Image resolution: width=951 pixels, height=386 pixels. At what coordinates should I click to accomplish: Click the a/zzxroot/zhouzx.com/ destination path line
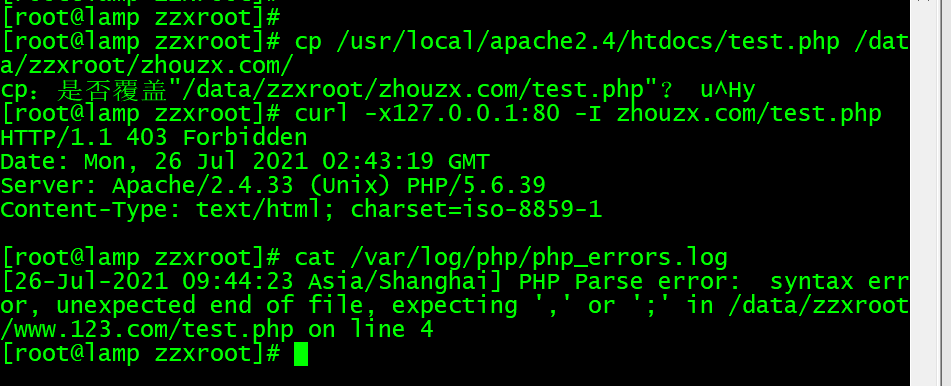click(147, 66)
